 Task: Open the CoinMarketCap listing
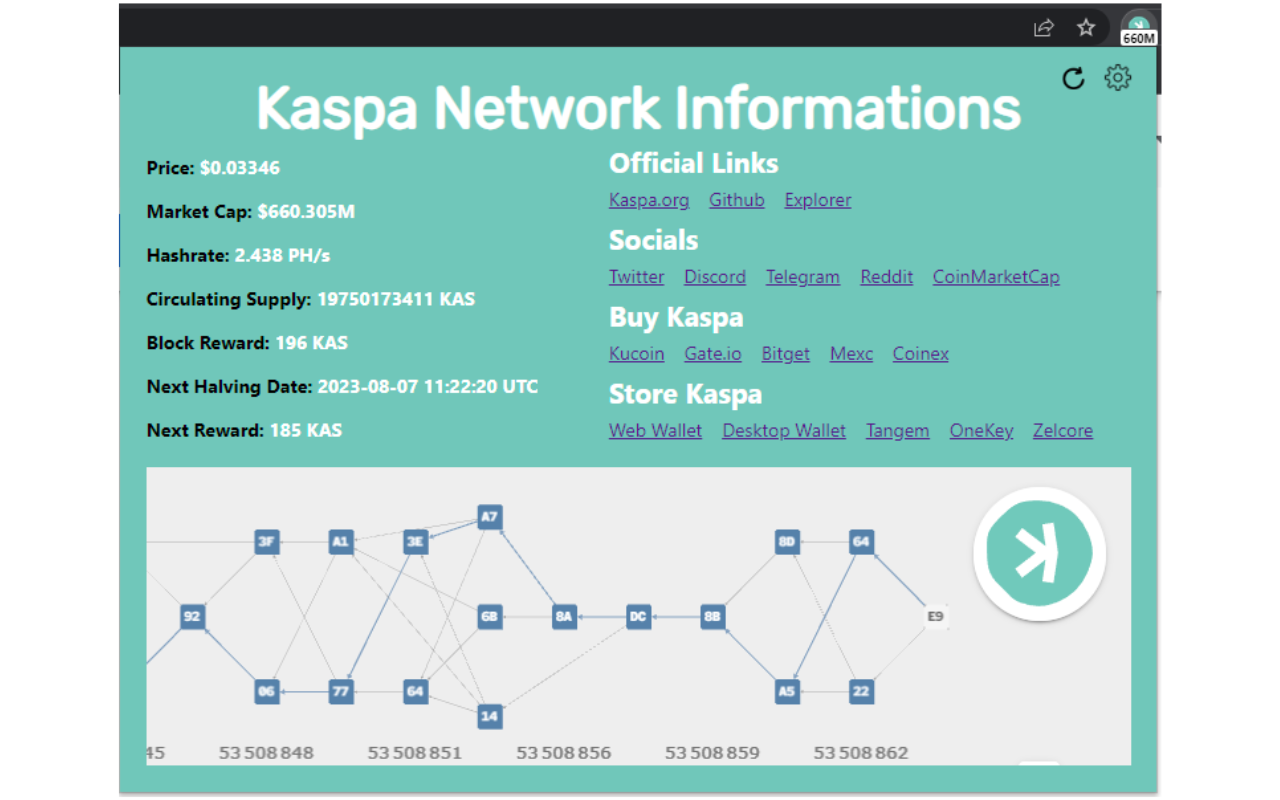[995, 277]
